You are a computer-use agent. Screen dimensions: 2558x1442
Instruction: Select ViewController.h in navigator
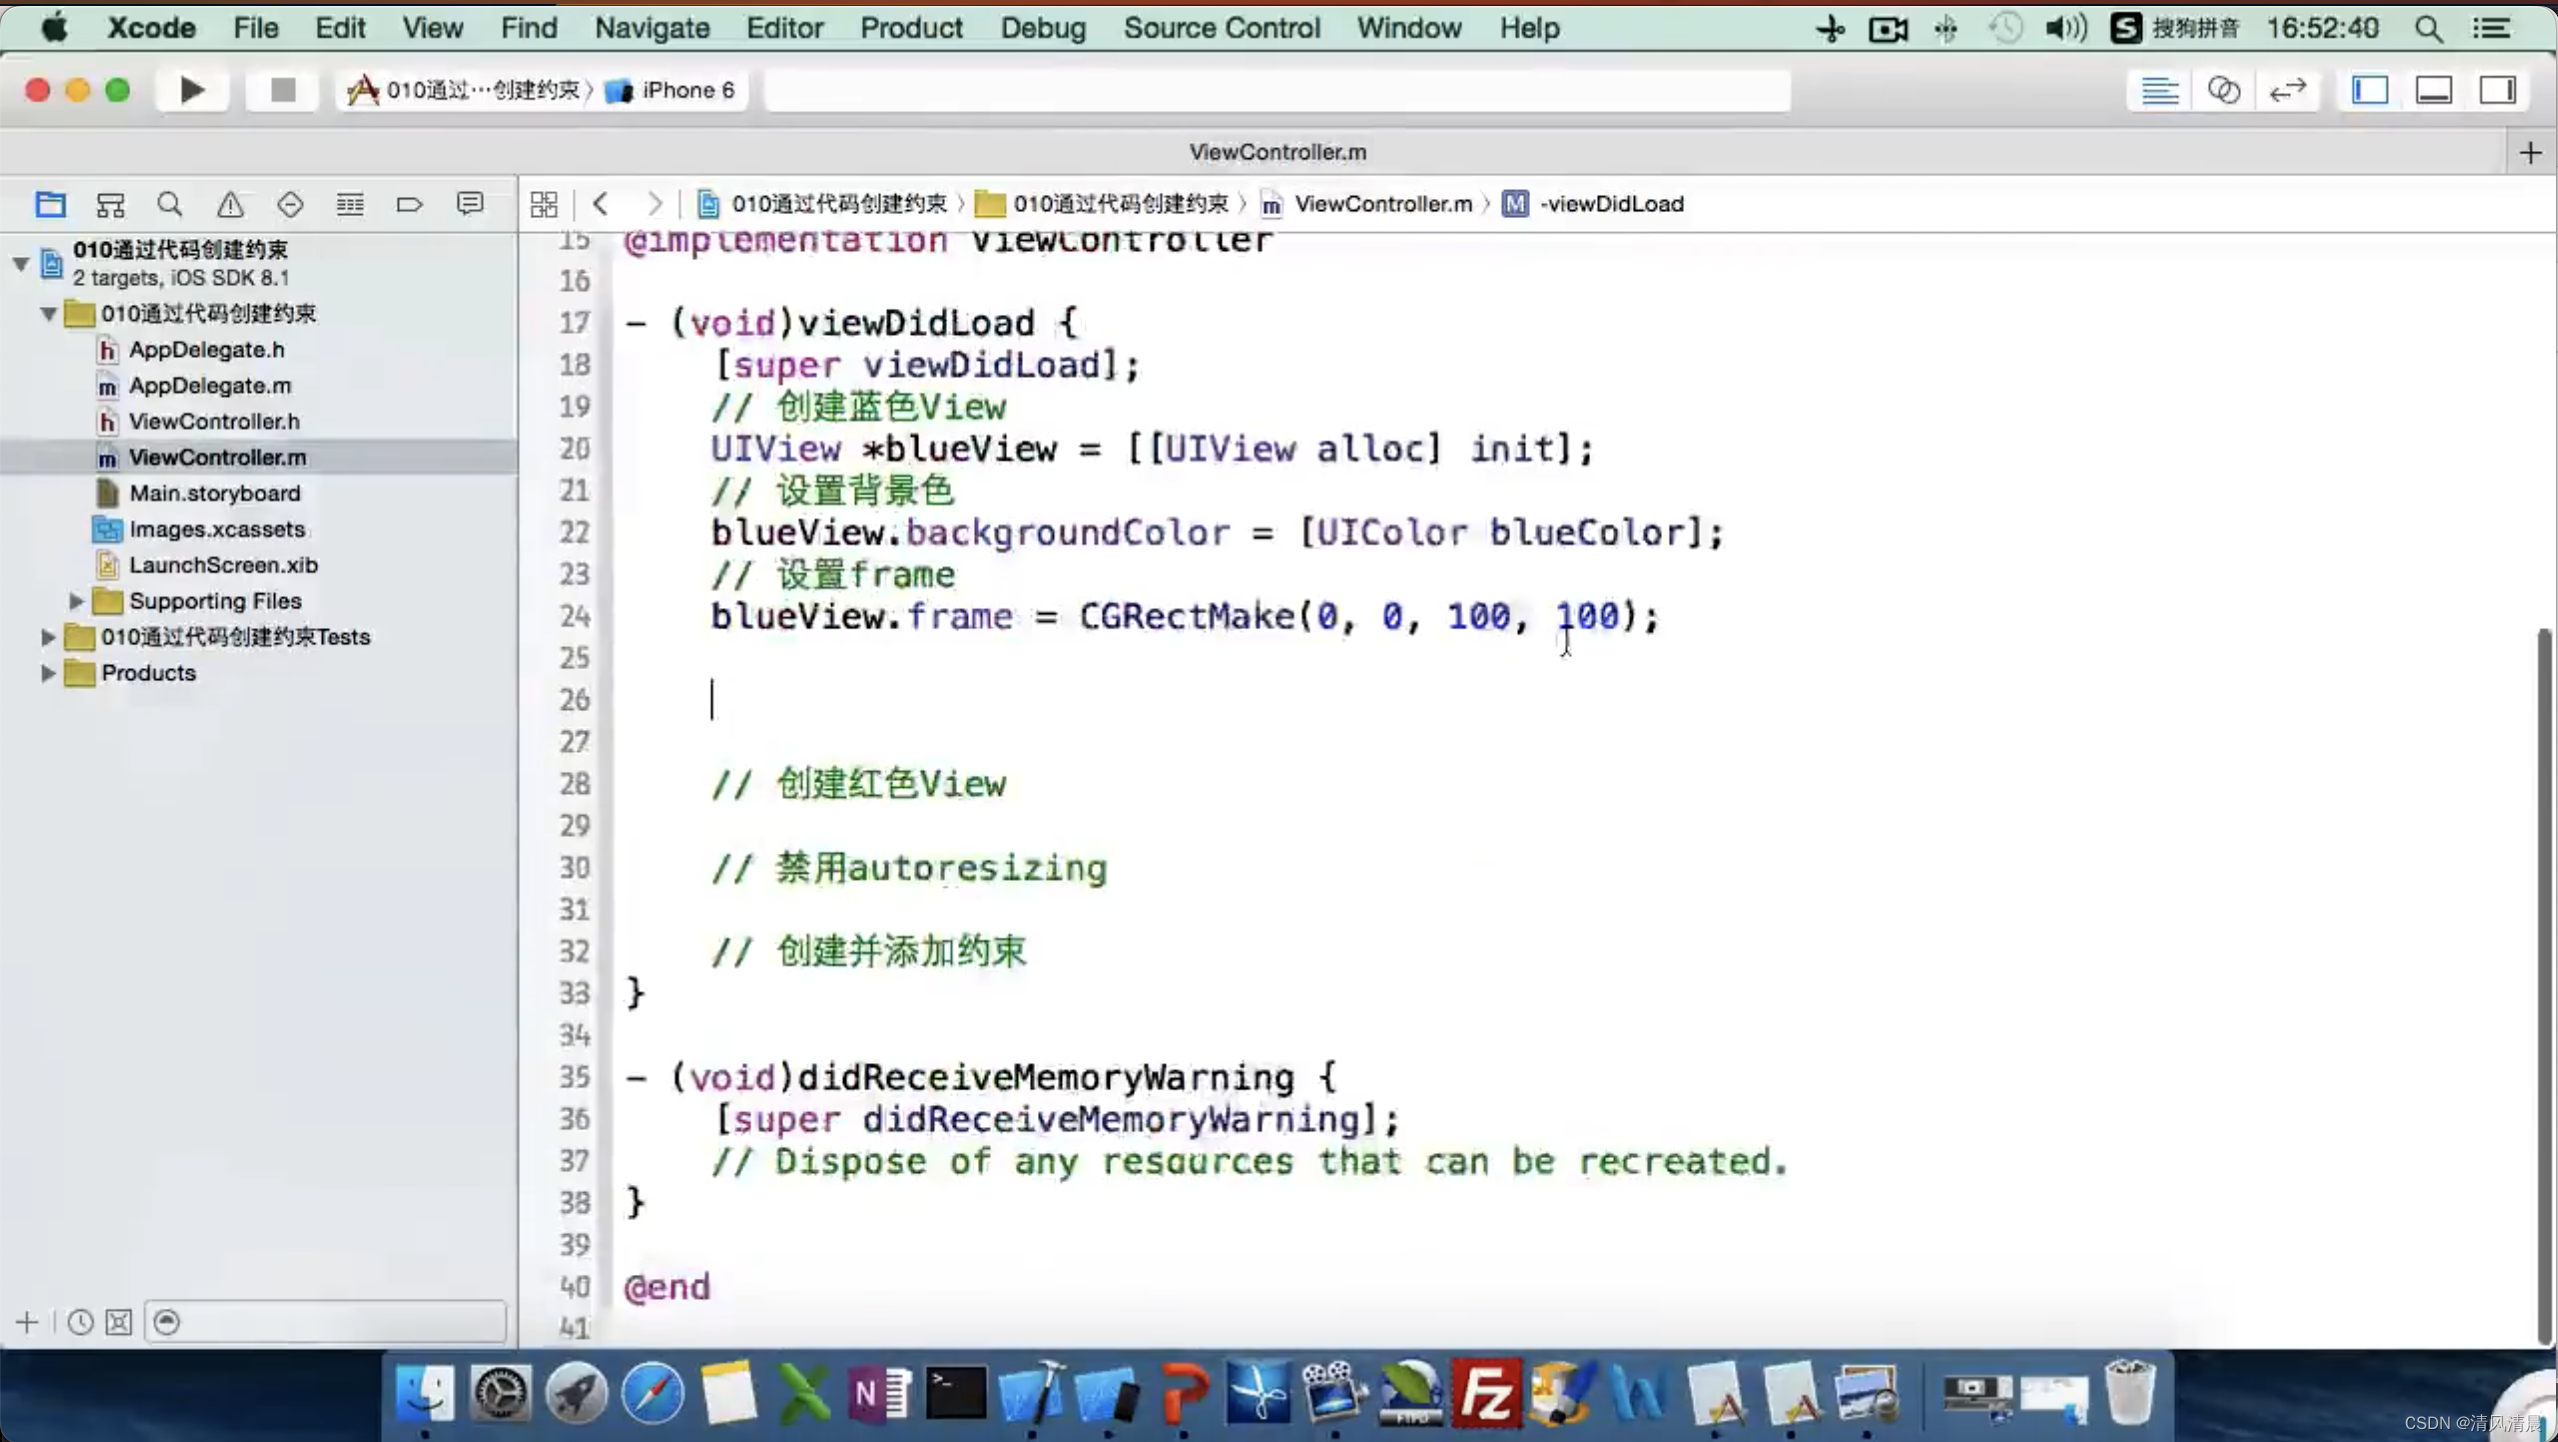click(214, 422)
